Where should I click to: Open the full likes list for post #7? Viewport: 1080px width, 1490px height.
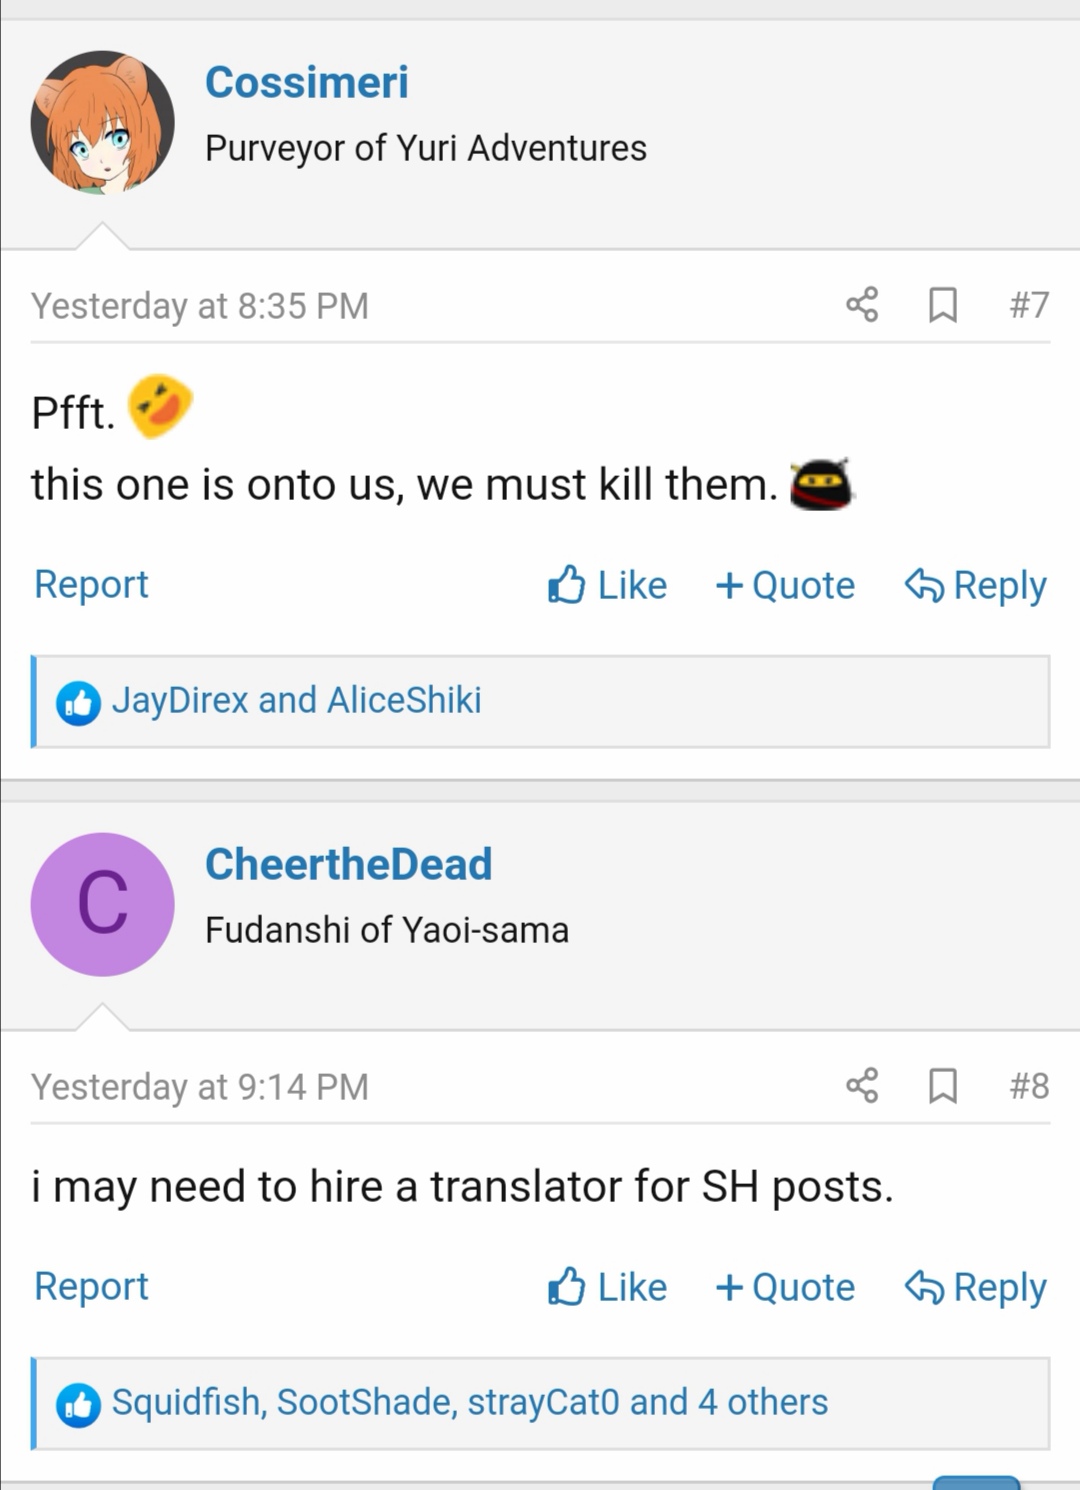click(300, 700)
